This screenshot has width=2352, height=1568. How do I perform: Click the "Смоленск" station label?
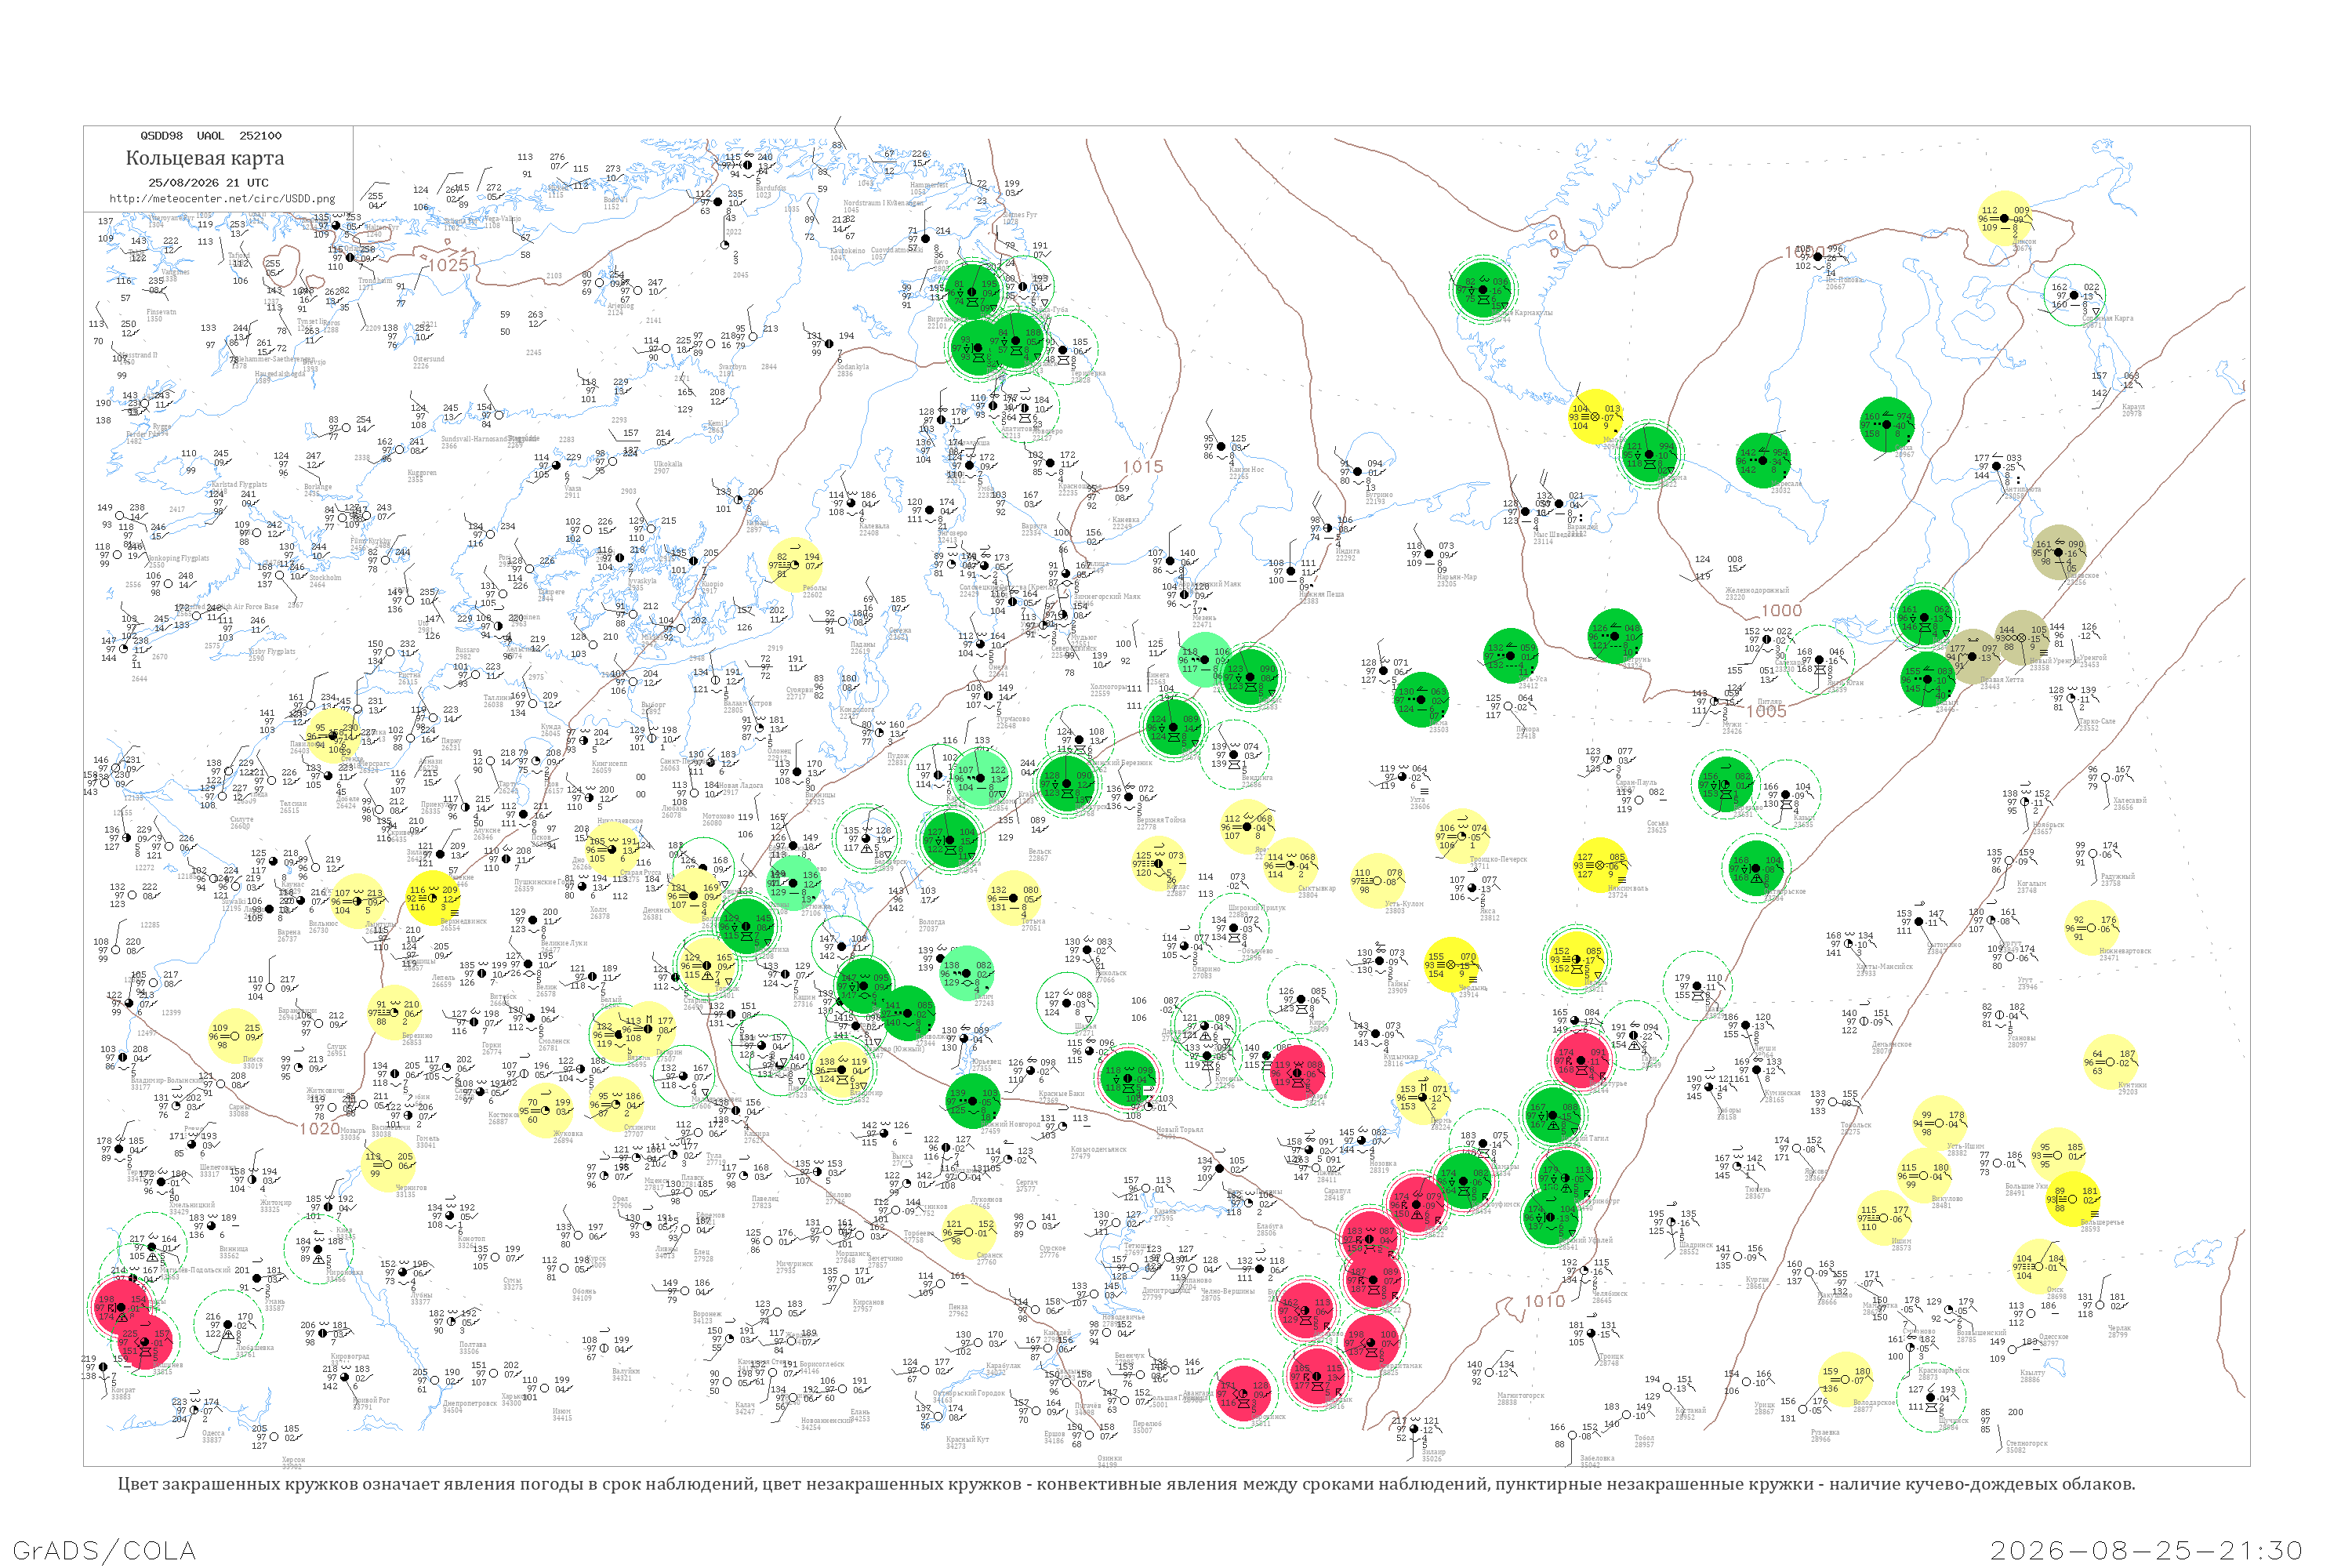point(554,1041)
